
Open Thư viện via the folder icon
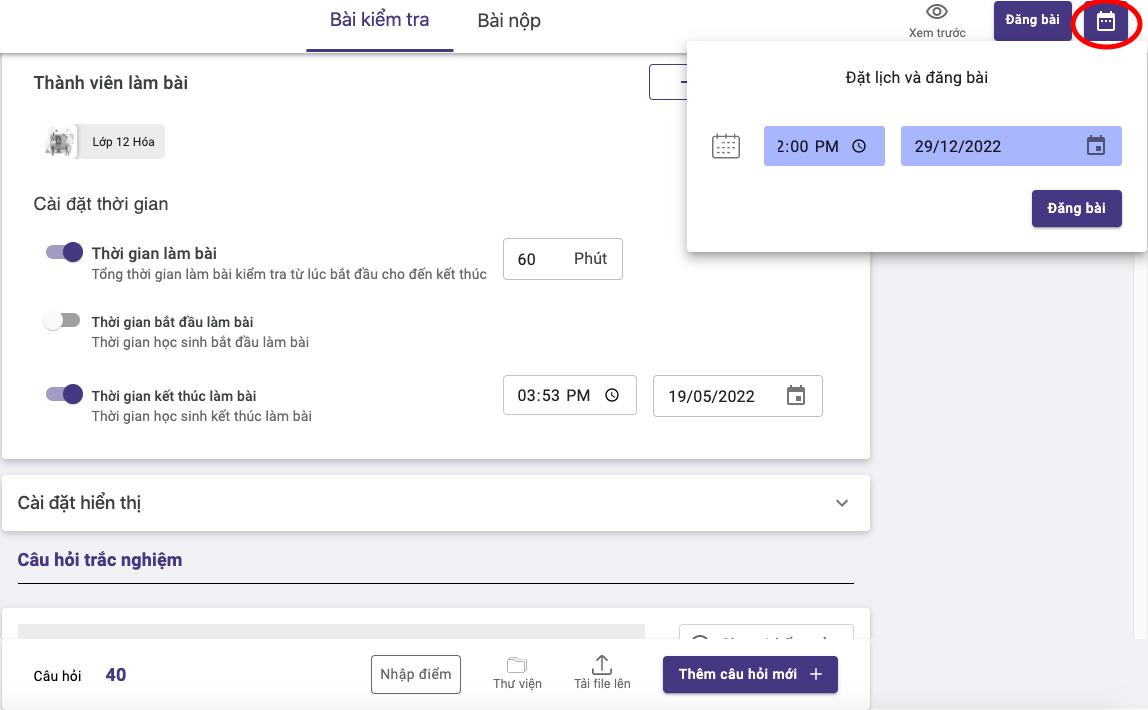tap(517, 664)
